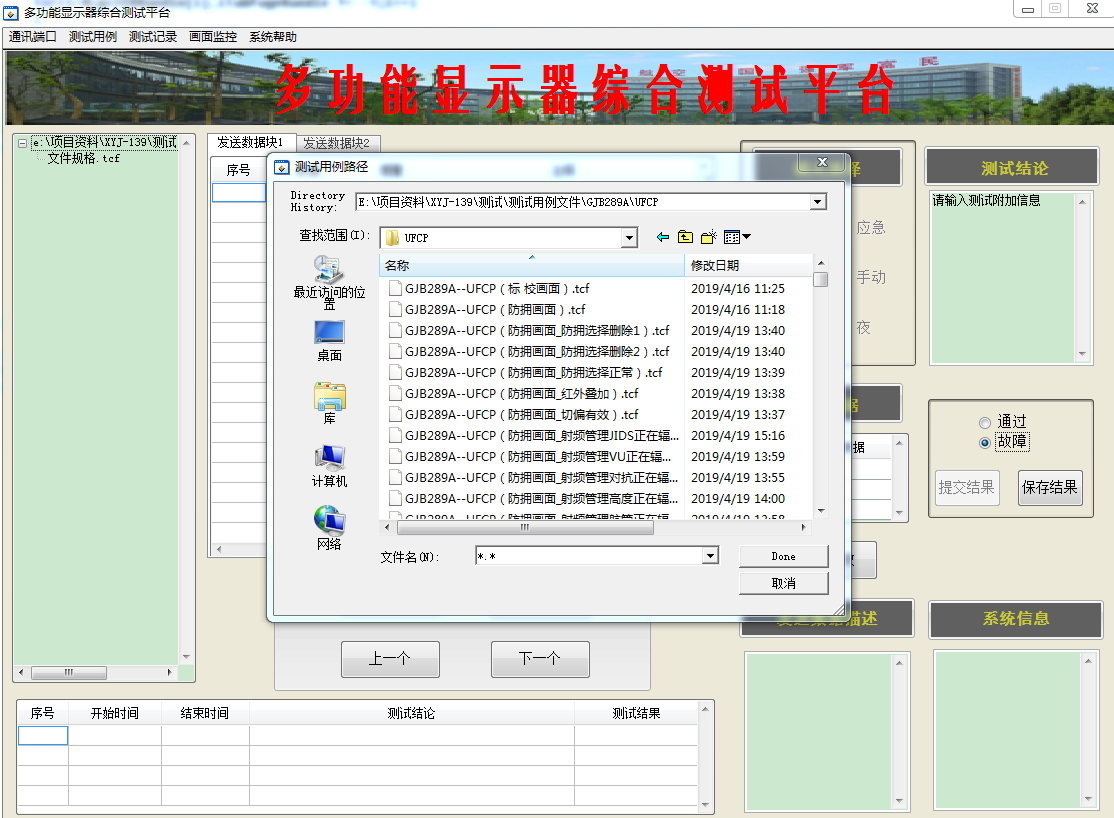Open the Libraries shortcut (库)
1114x818 pixels.
pyautogui.click(x=329, y=403)
